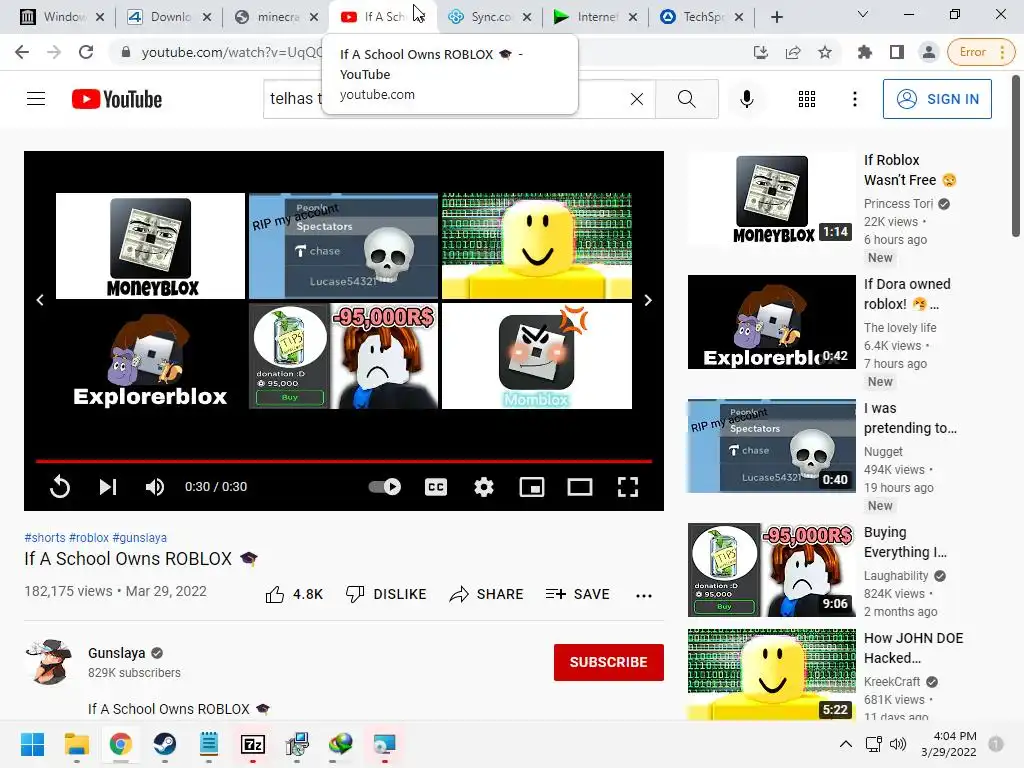Share this page icon in address bar

tap(793, 52)
